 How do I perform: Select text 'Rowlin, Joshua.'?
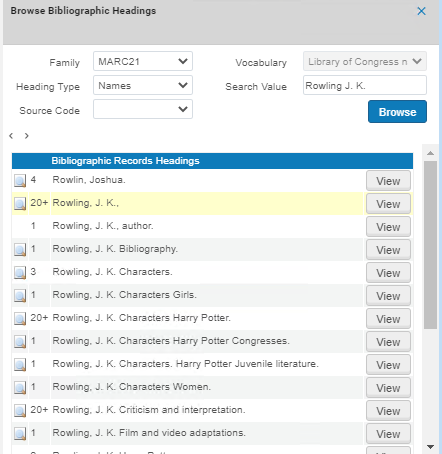click(x=89, y=180)
